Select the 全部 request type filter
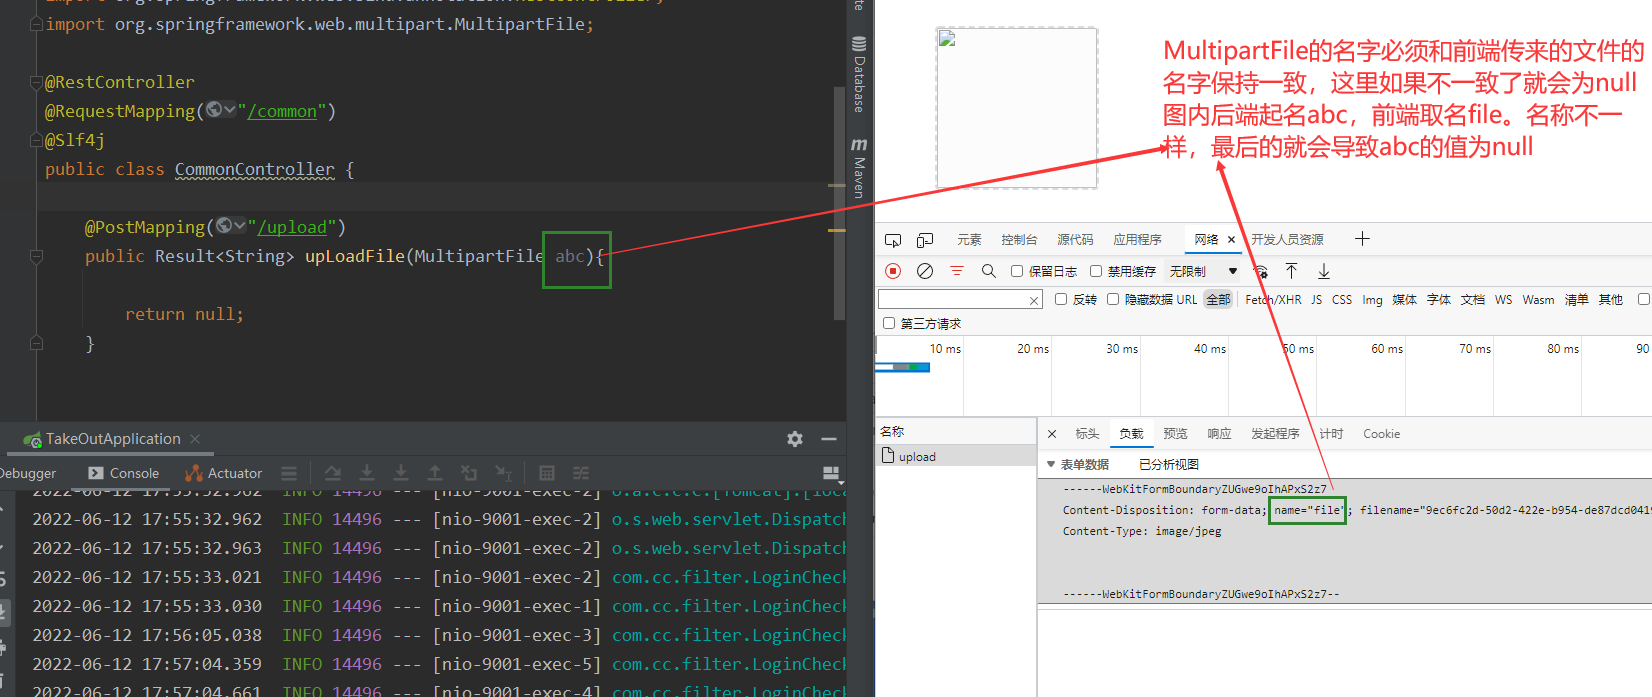 coord(1218,299)
